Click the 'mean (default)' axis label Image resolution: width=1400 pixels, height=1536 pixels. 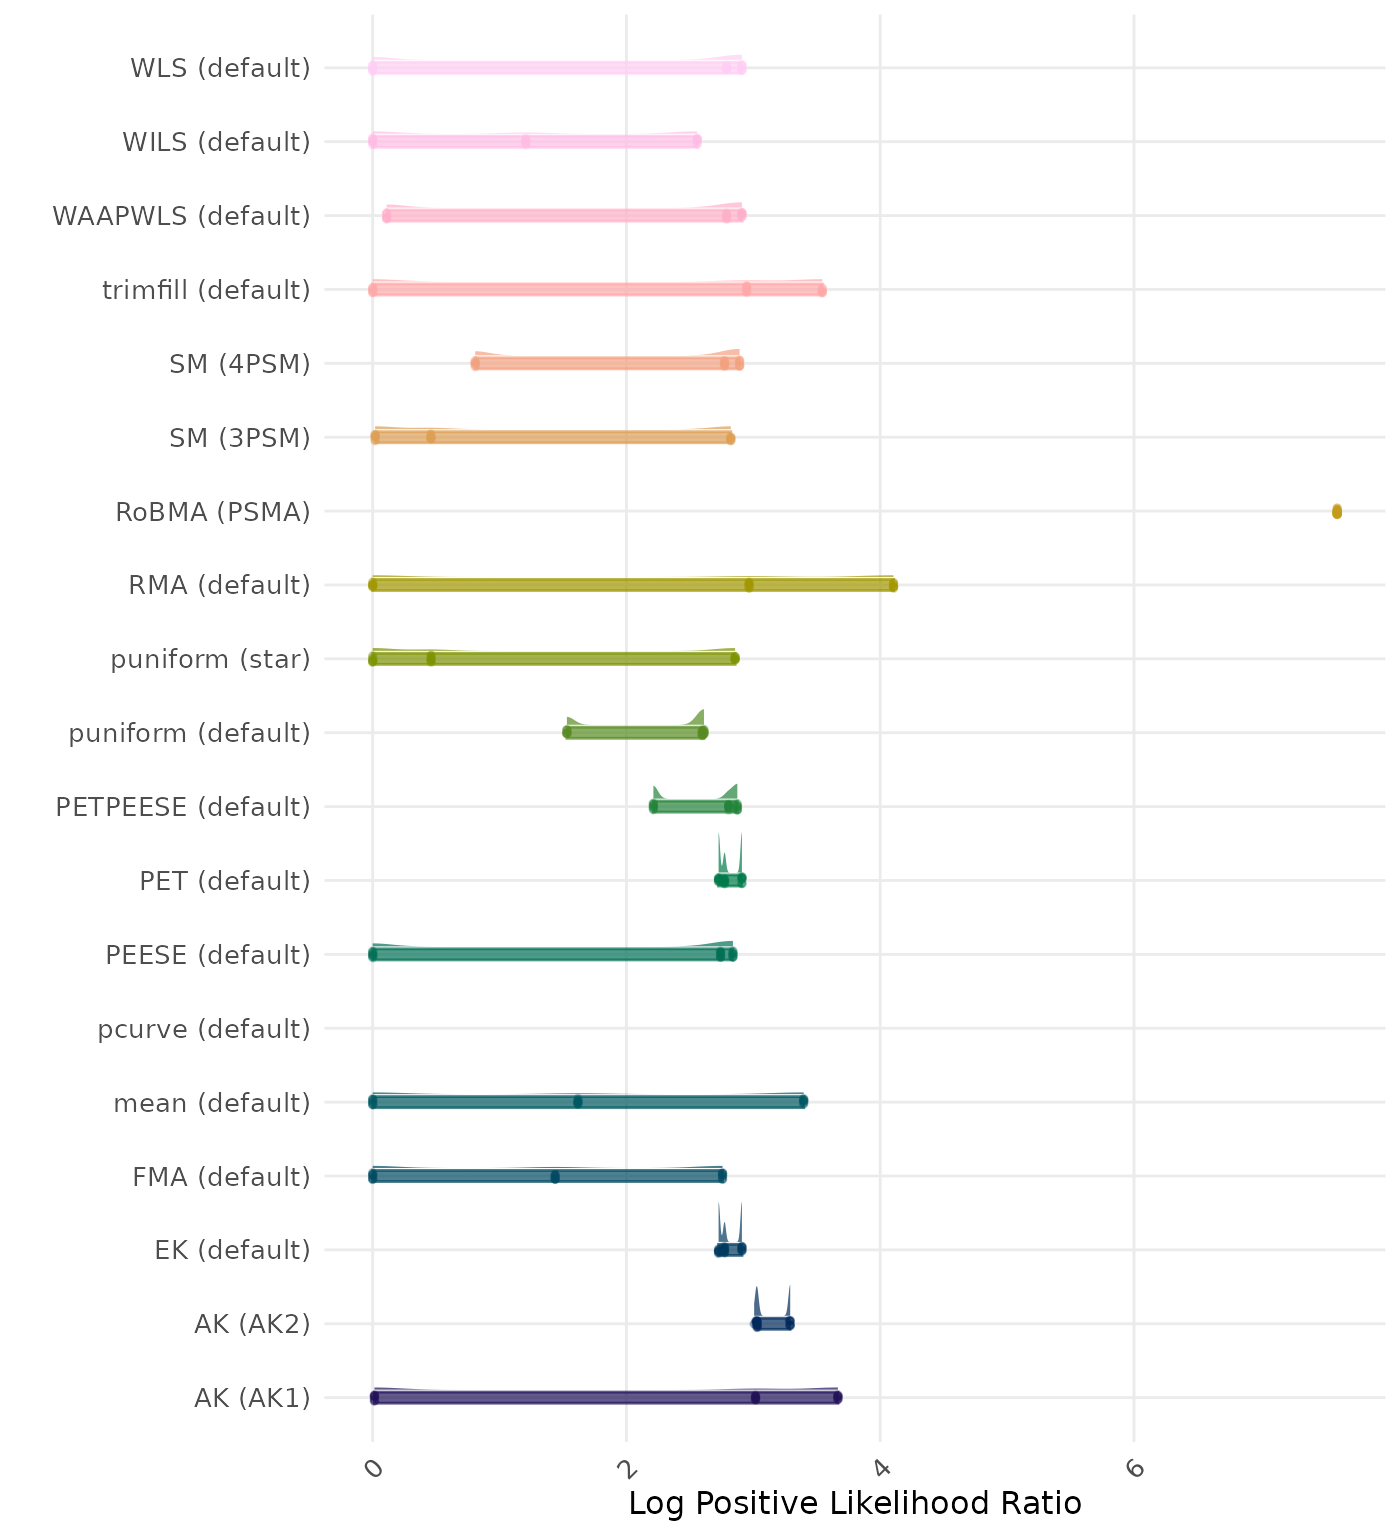[x=212, y=1103]
